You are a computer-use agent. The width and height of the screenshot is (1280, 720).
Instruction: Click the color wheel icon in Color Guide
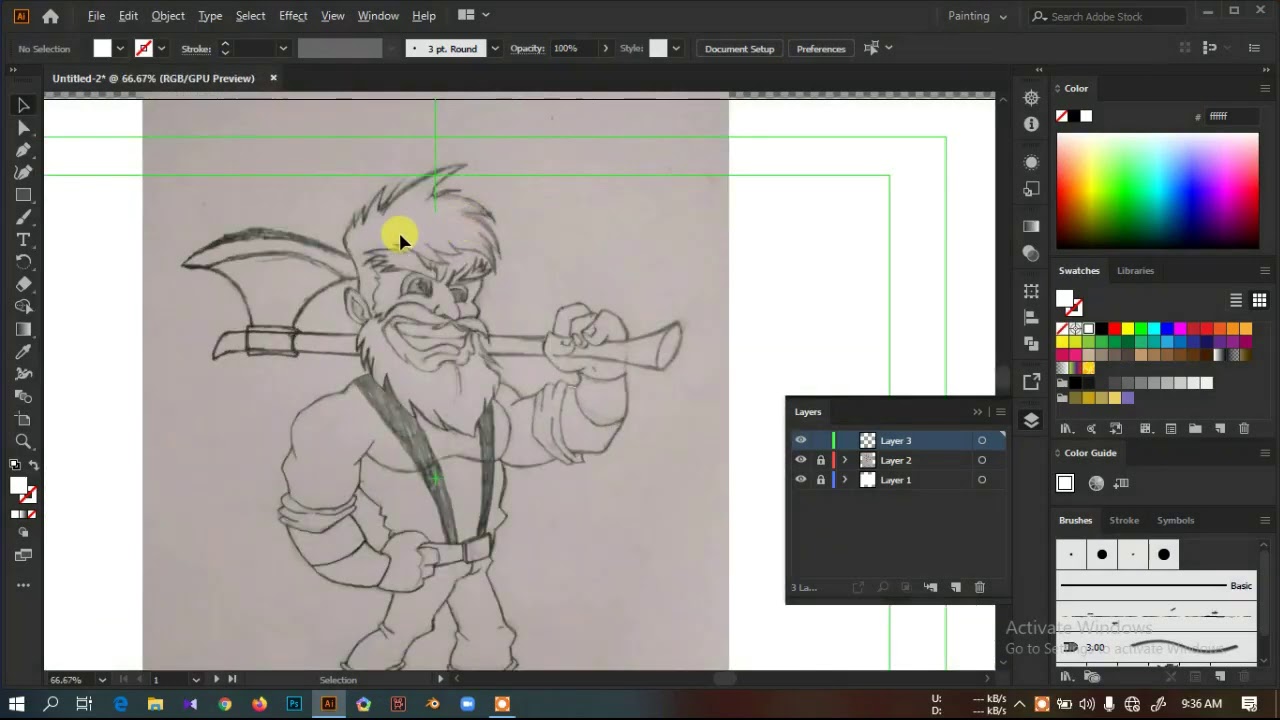1096,484
